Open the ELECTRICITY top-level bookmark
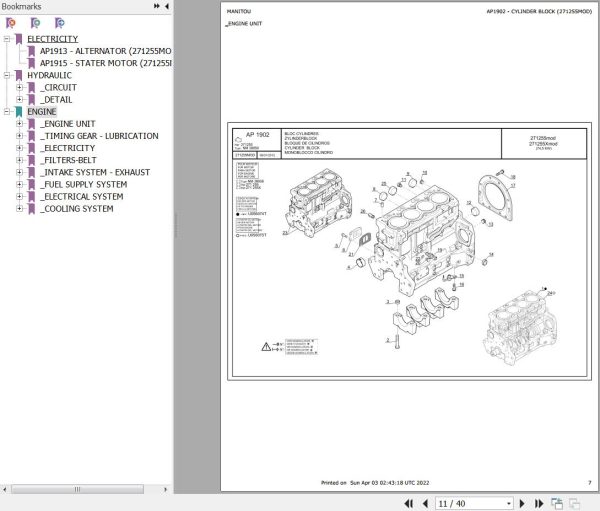This screenshot has height=511, width=600. pos(52,39)
